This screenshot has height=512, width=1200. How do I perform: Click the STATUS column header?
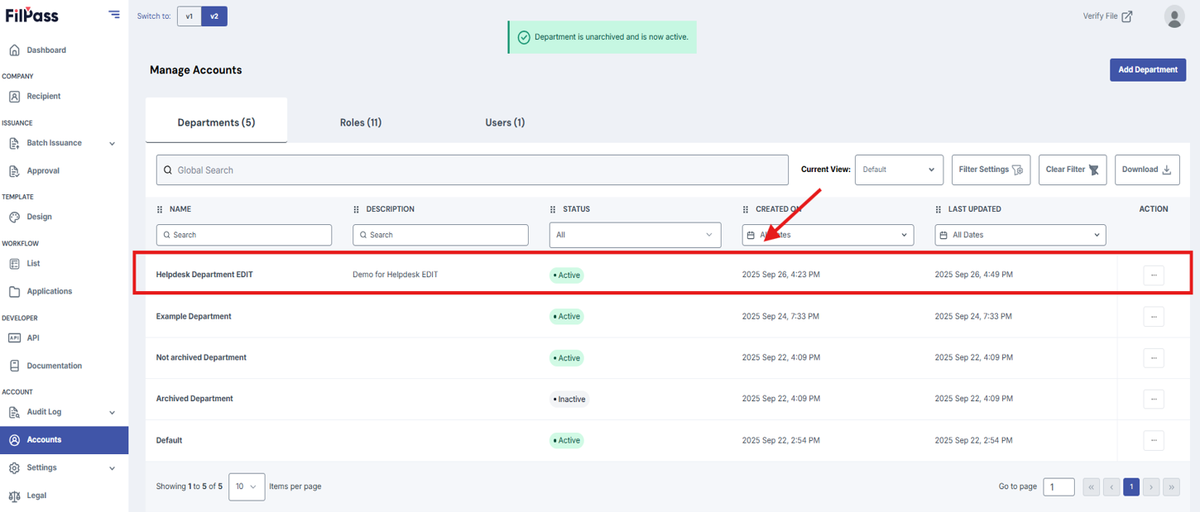click(x=575, y=209)
